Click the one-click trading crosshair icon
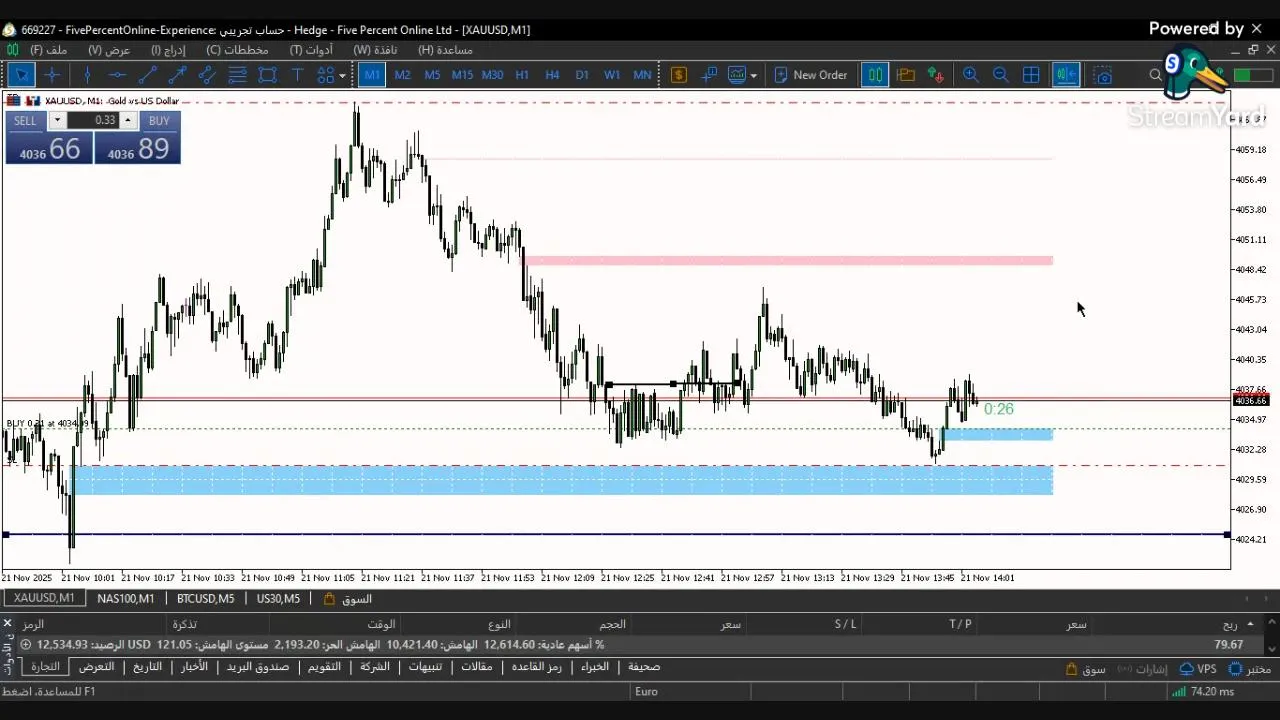 (x=709, y=75)
